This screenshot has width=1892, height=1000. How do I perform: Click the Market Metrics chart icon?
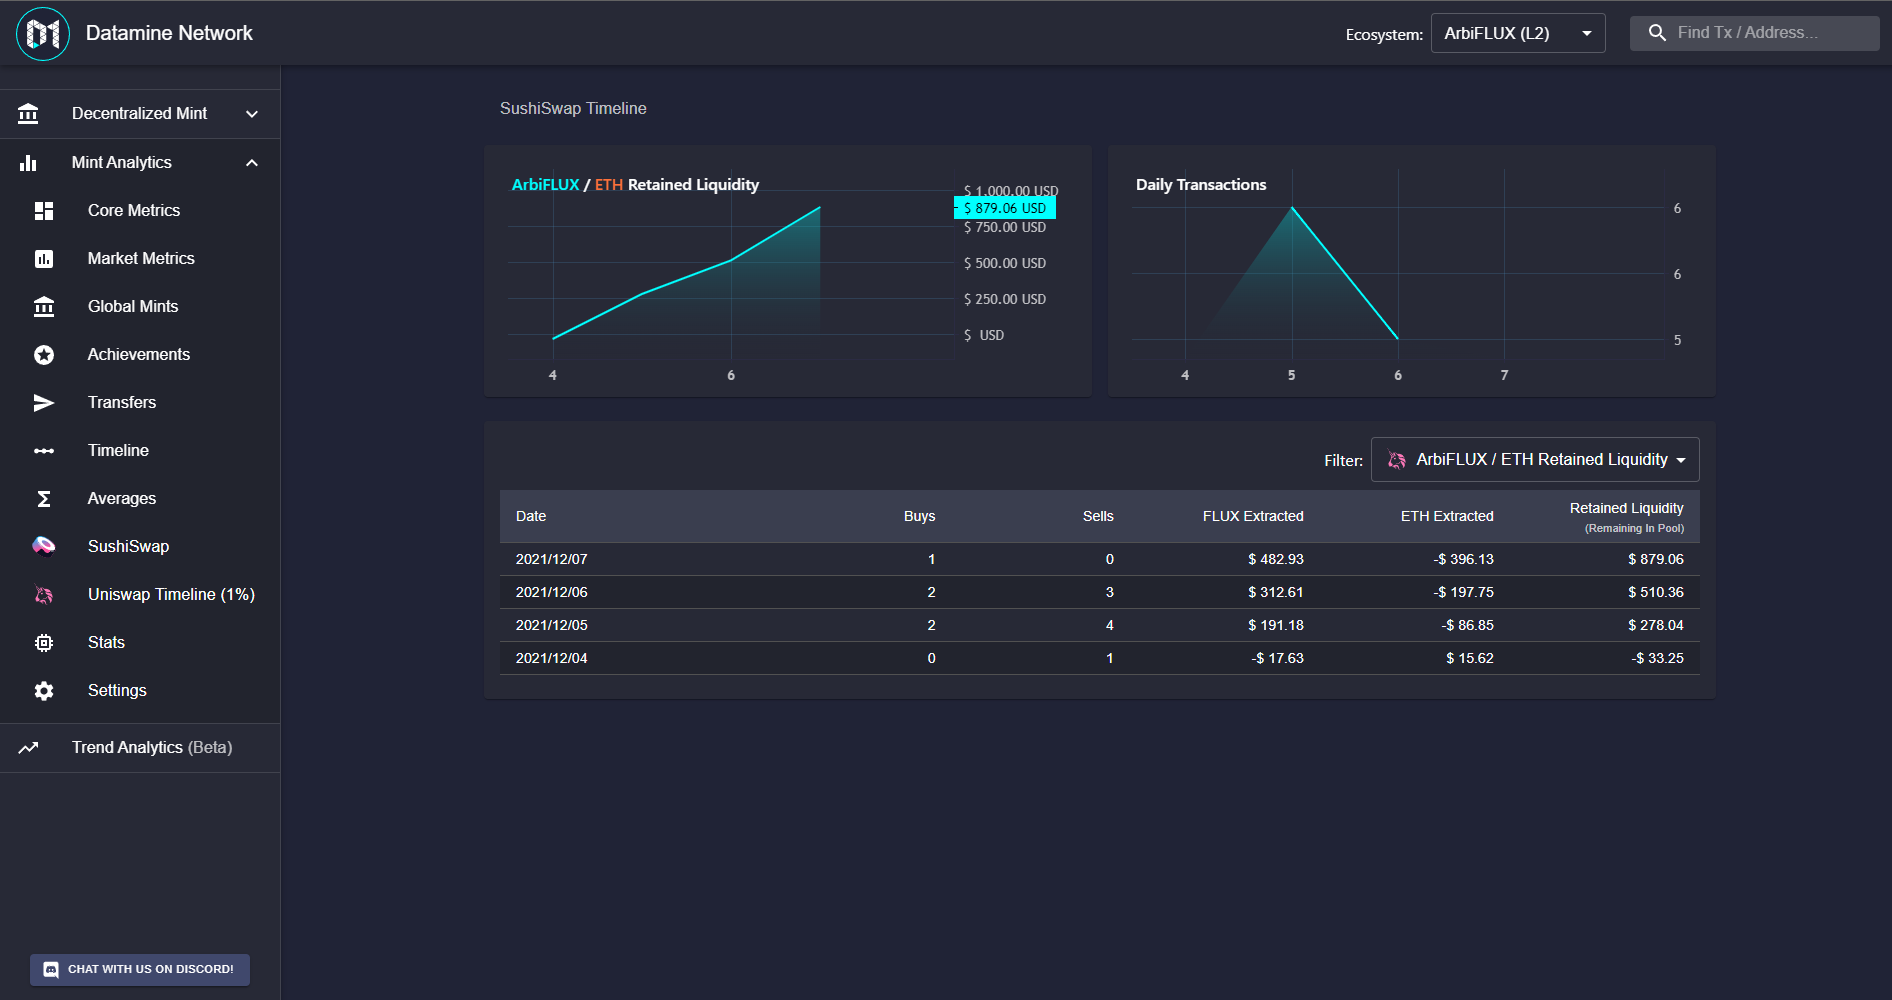click(44, 259)
